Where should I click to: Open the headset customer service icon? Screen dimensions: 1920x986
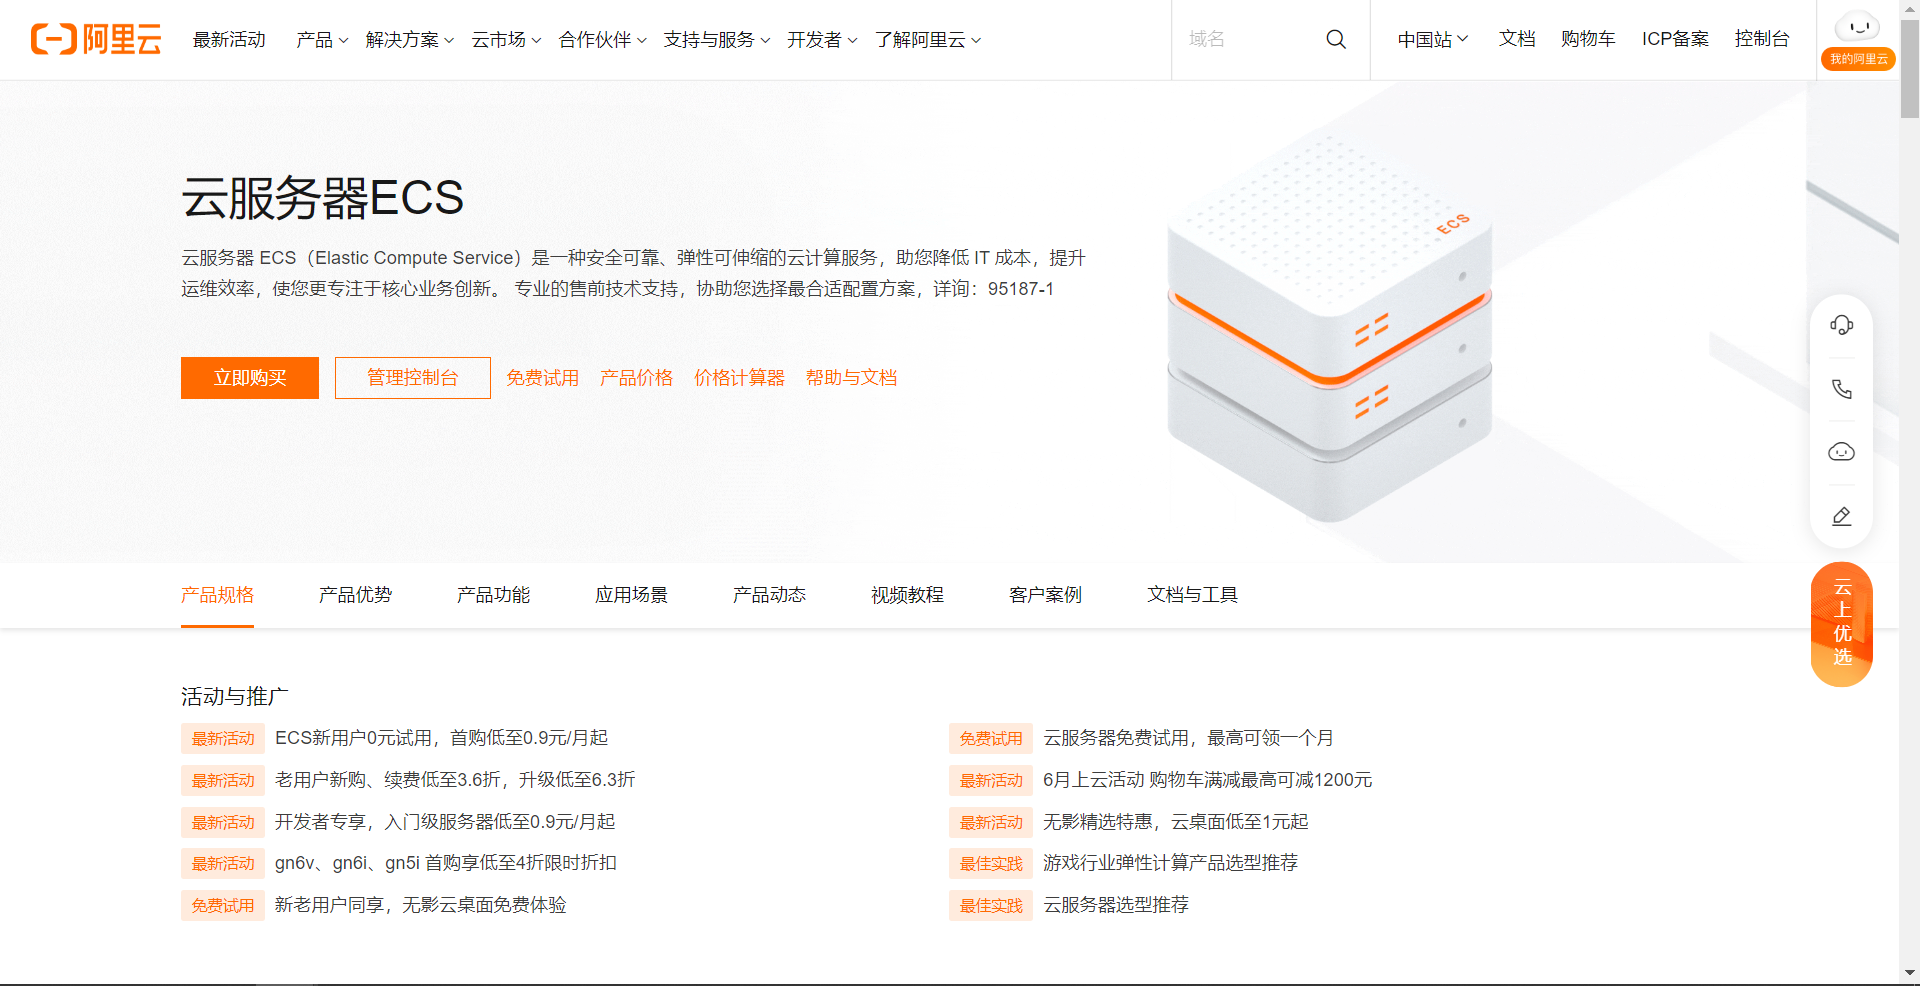click(x=1841, y=325)
